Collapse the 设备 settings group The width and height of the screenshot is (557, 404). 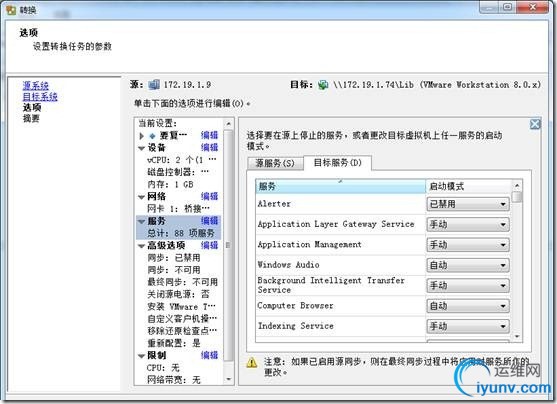tap(141, 148)
